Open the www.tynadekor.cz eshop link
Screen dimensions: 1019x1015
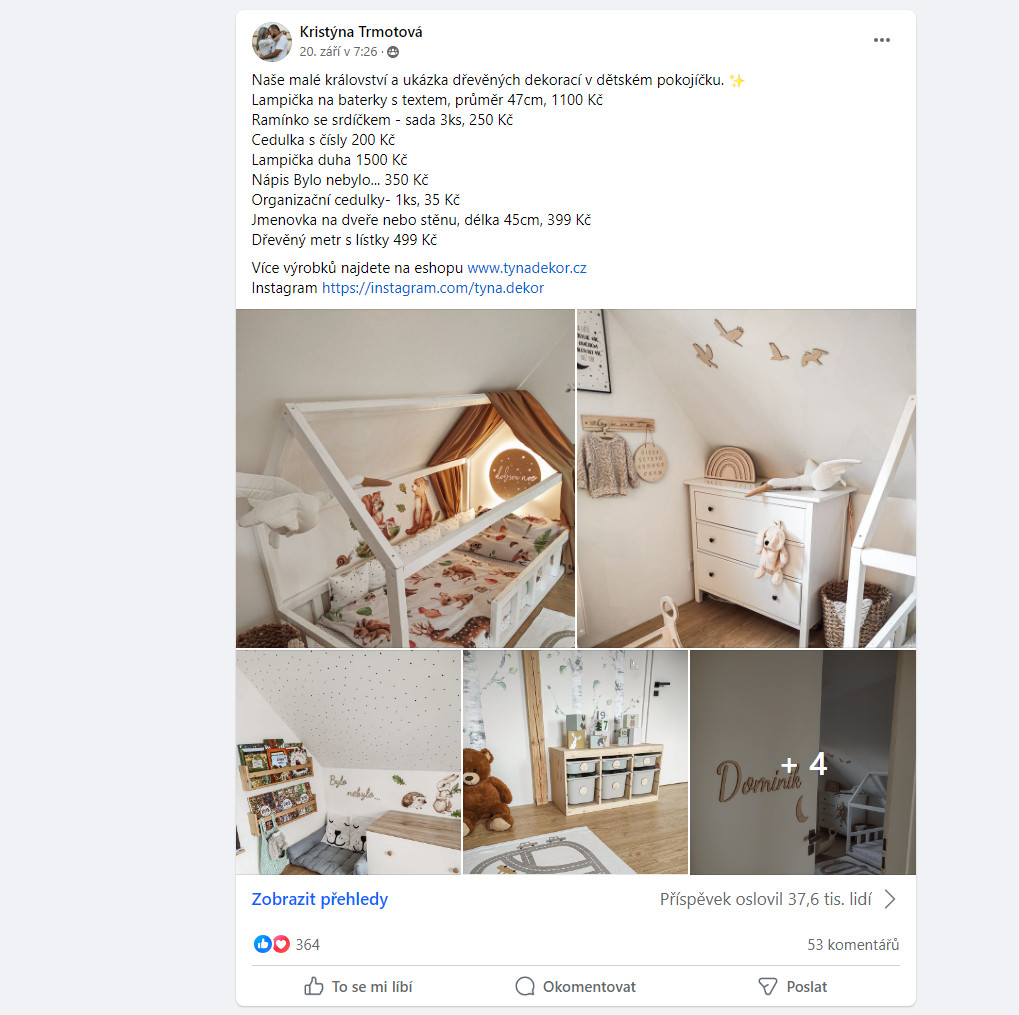click(527, 268)
